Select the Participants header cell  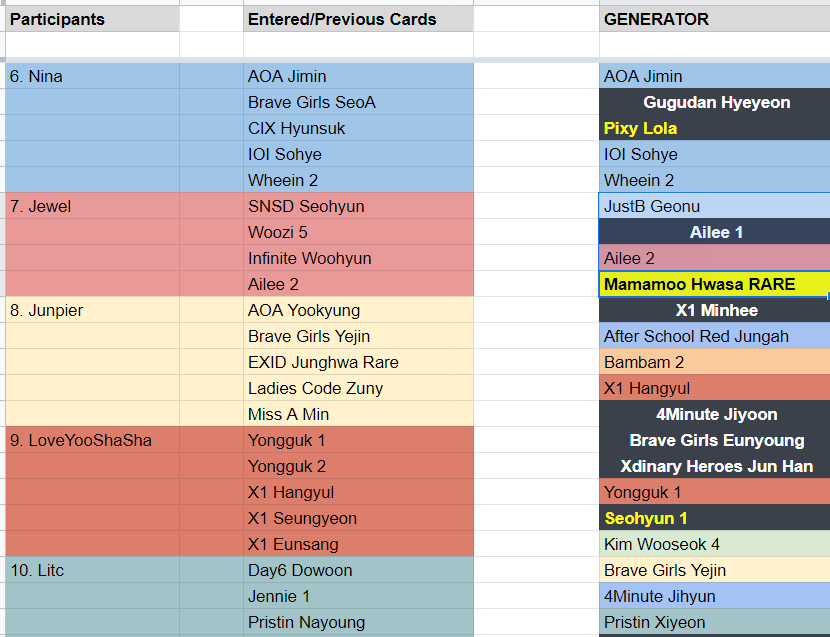pos(93,19)
